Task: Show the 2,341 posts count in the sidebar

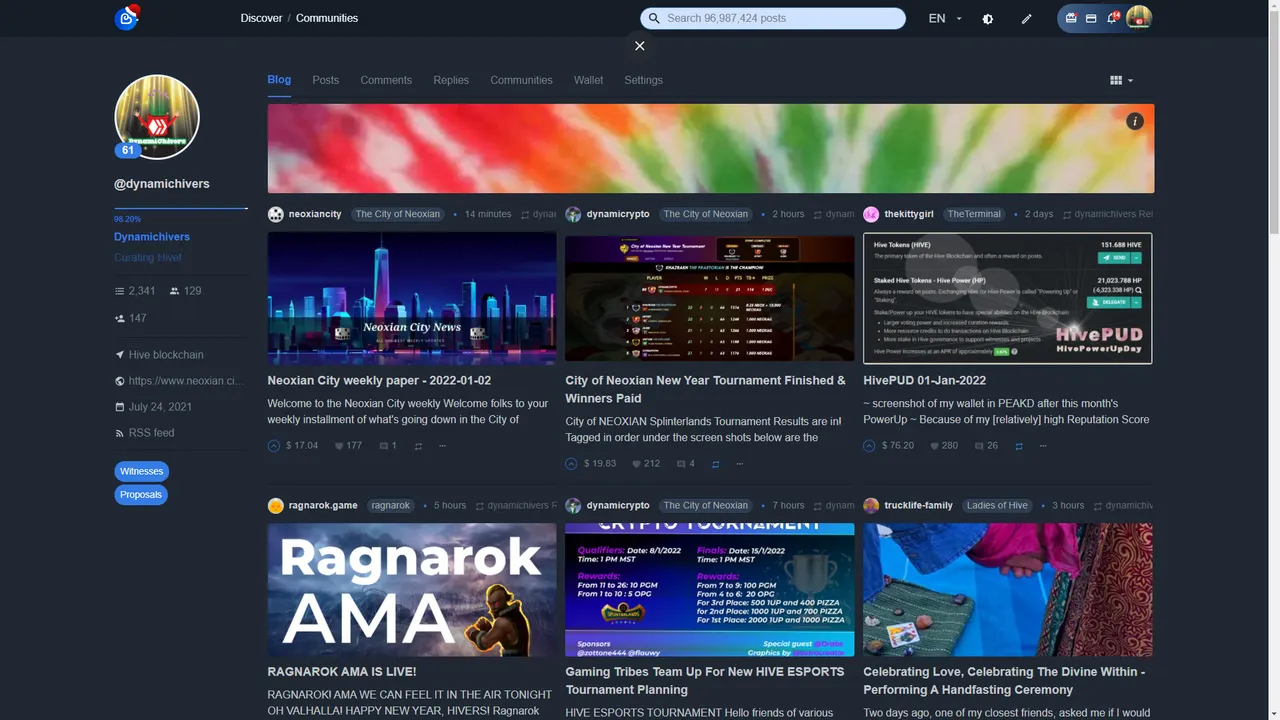Action: [x=135, y=291]
